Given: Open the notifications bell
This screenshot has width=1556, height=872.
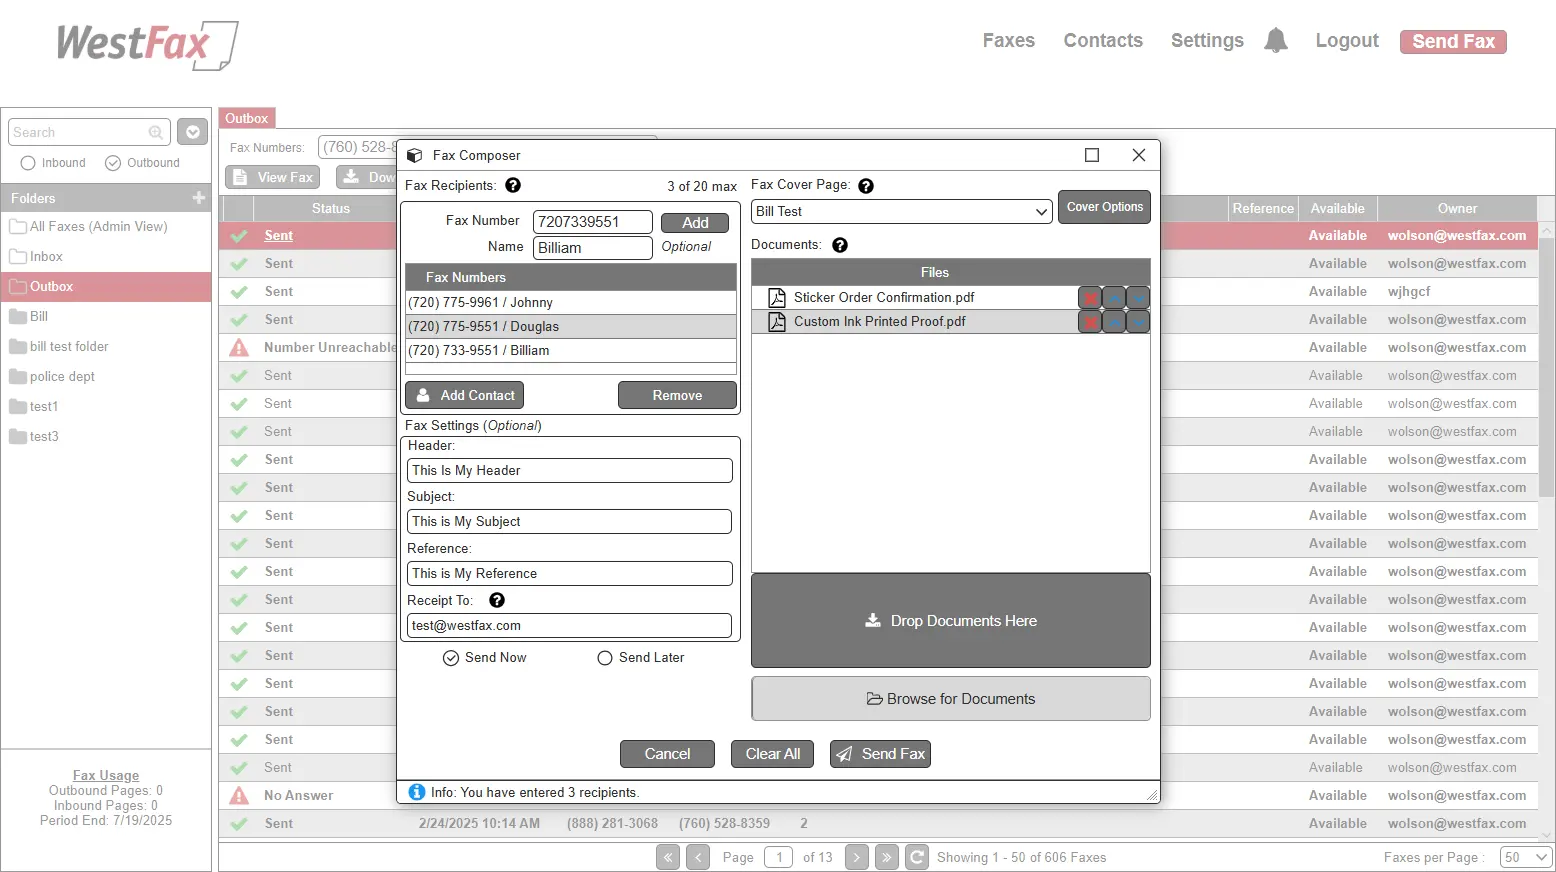Looking at the screenshot, I should click(x=1275, y=41).
